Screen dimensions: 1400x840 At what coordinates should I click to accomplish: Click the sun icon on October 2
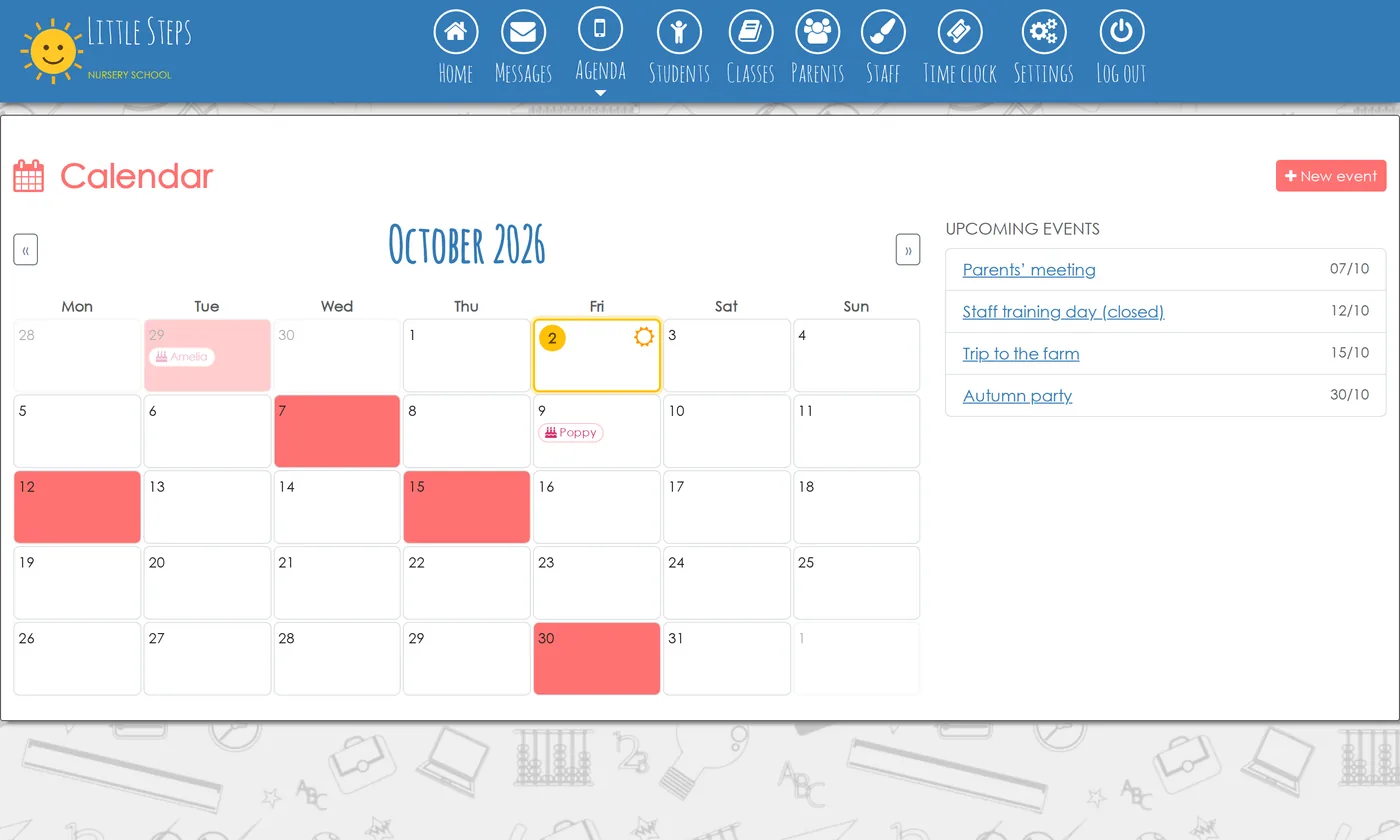644,337
